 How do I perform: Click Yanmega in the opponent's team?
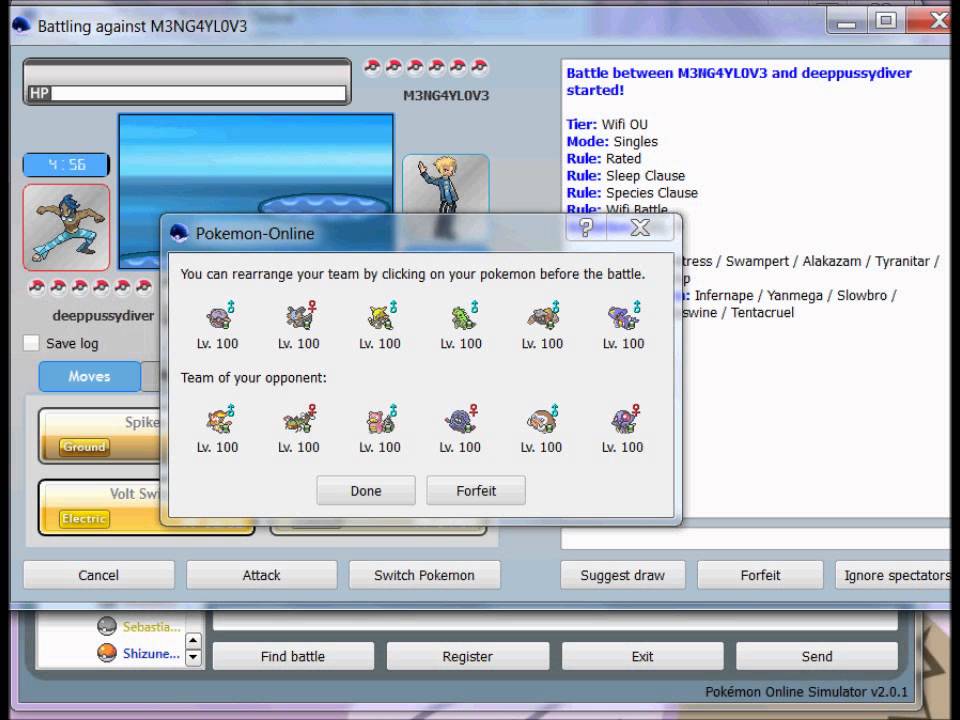coord(299,420)
